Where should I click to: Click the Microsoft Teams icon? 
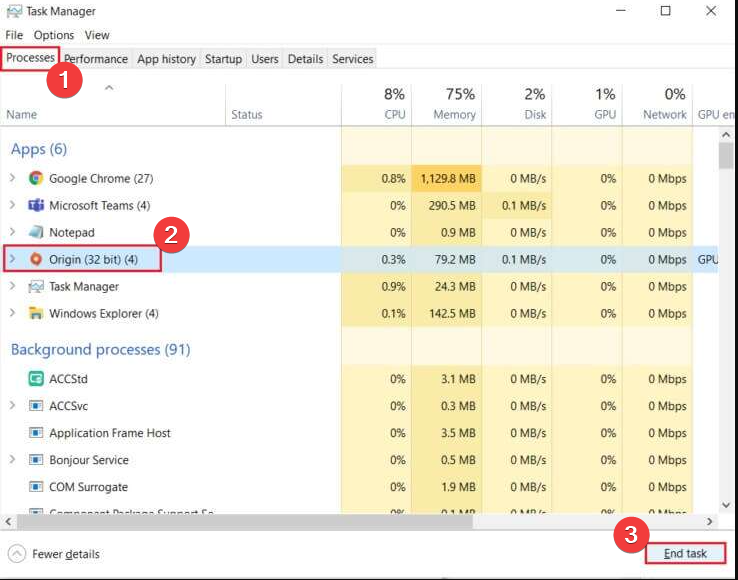coord(36,205)
